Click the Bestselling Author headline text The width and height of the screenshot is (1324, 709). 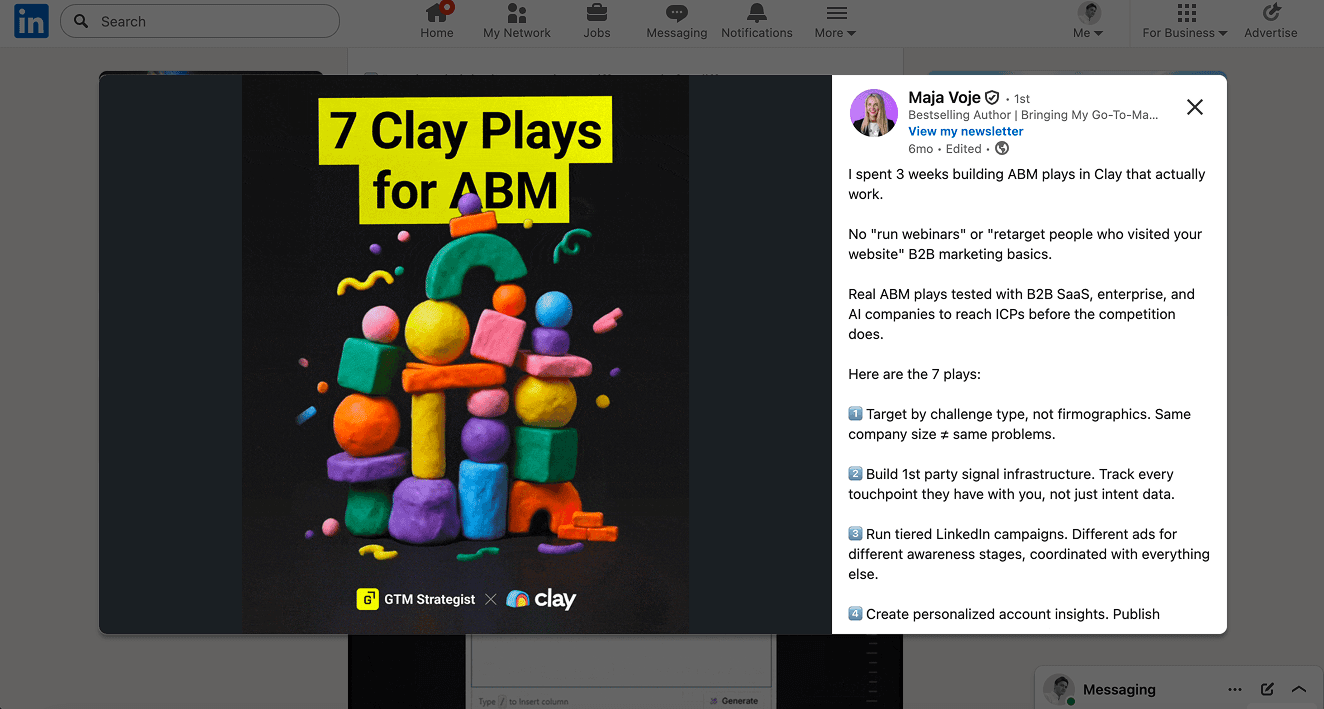(x=1033, y=115)
